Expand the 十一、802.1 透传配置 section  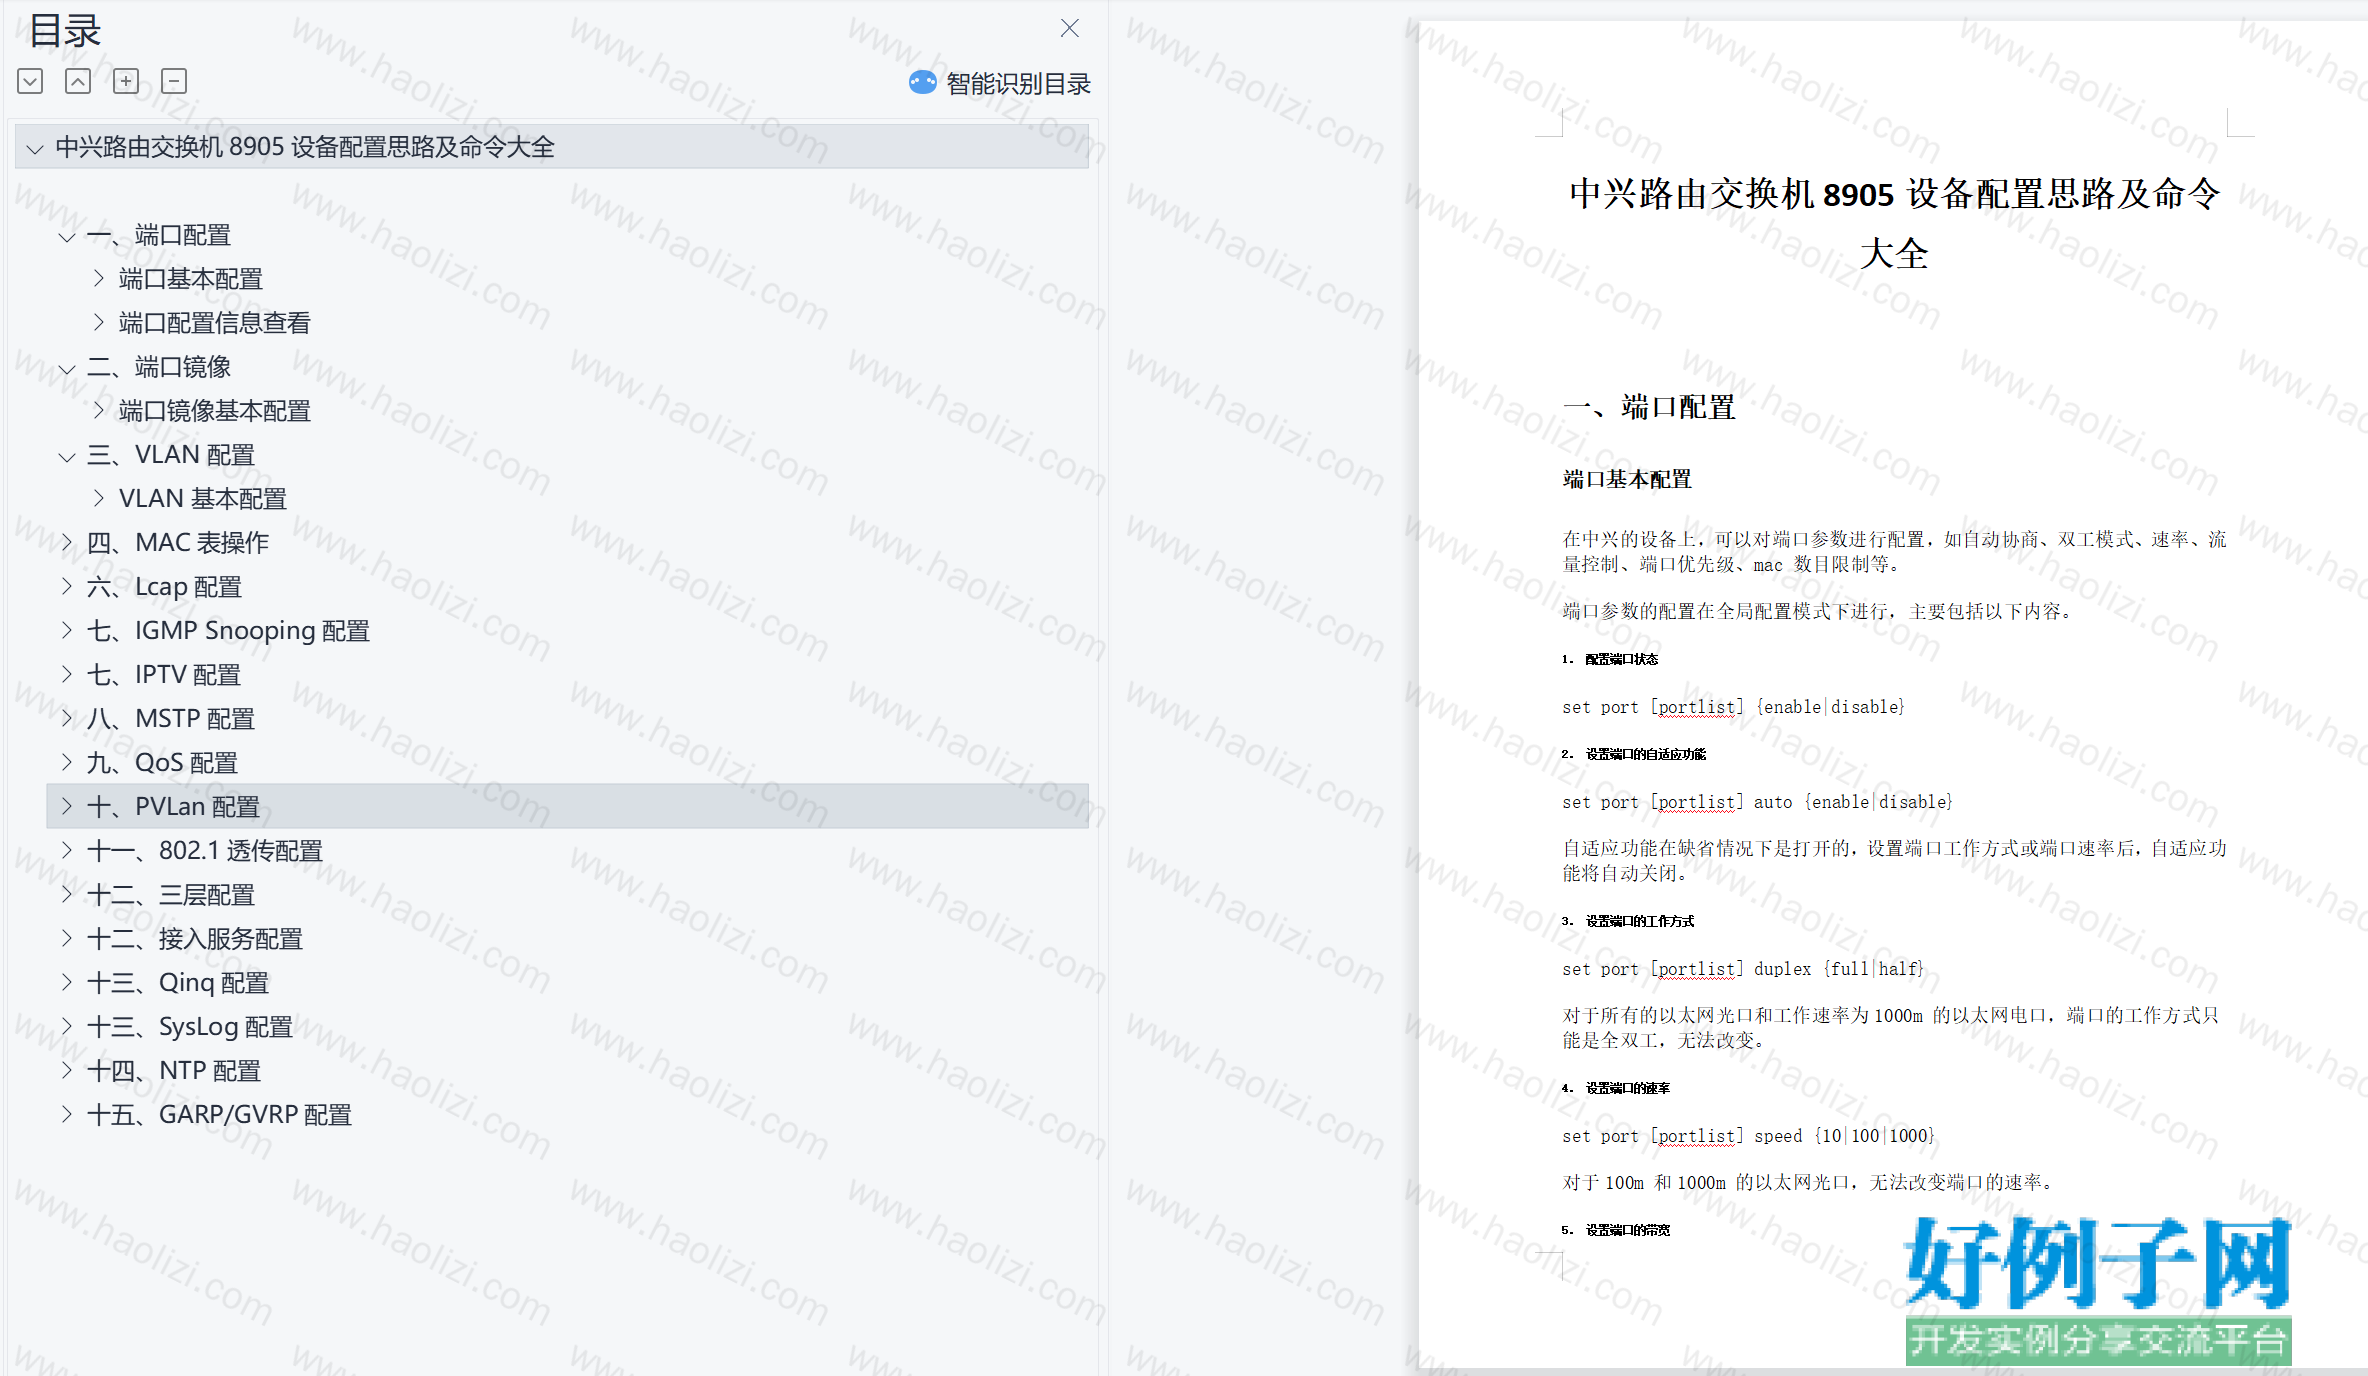[67, 851]
